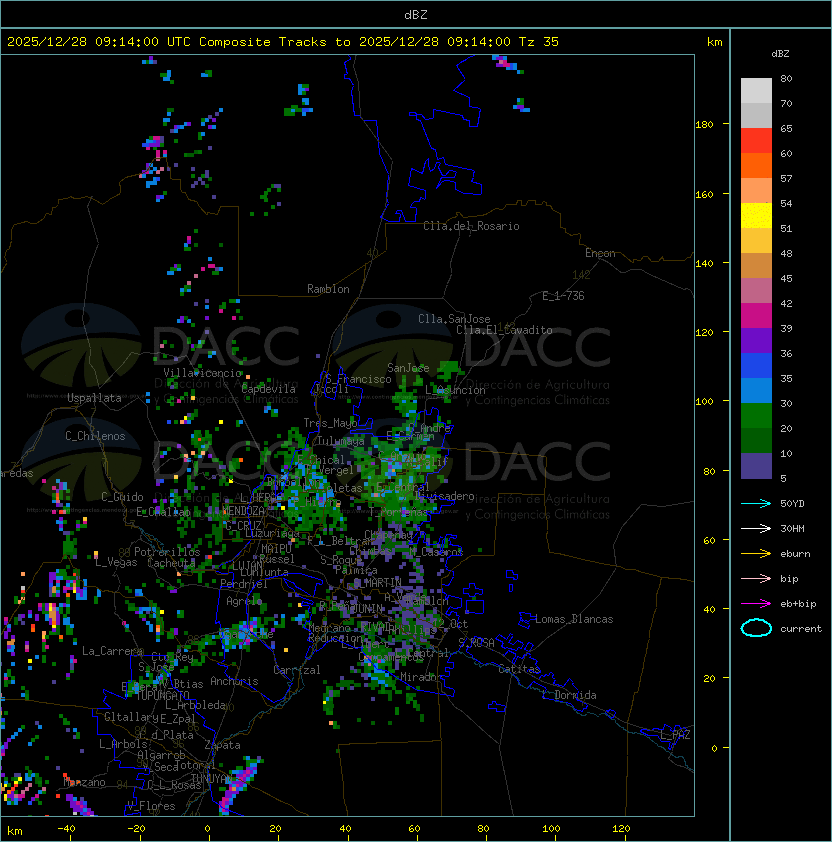Click the 'Perdriel' map label
This screenshot has width=832, height=842.
244,584
